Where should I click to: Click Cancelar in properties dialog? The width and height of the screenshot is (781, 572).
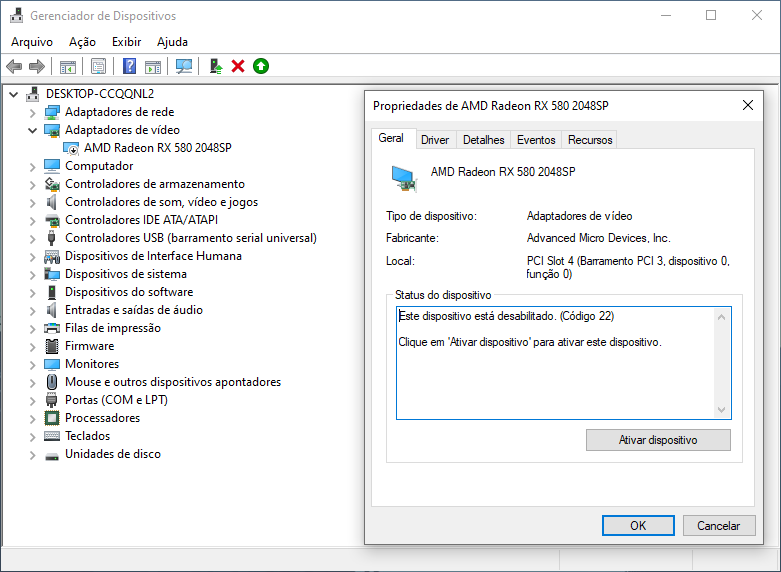719,526
